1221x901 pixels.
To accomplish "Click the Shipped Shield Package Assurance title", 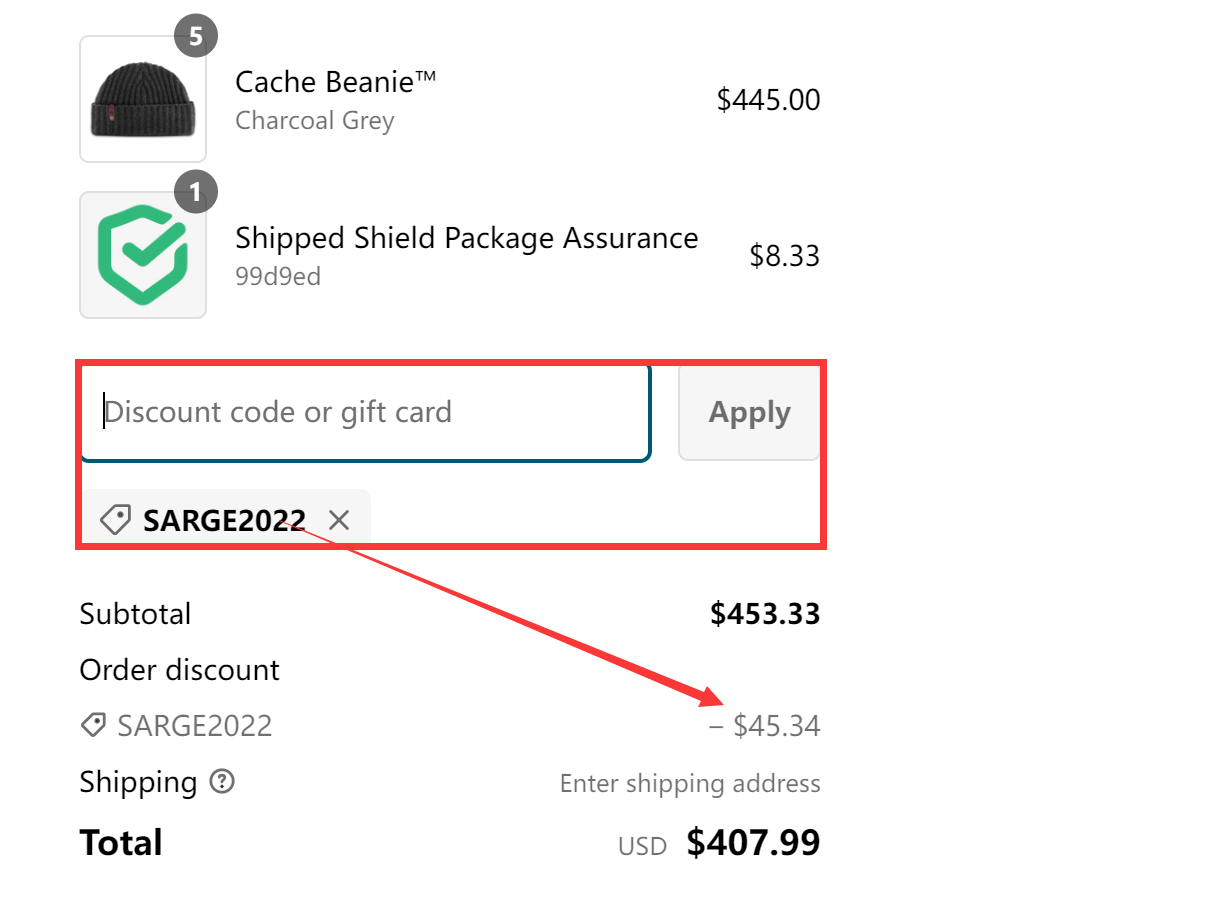I will tap(466, 238).
